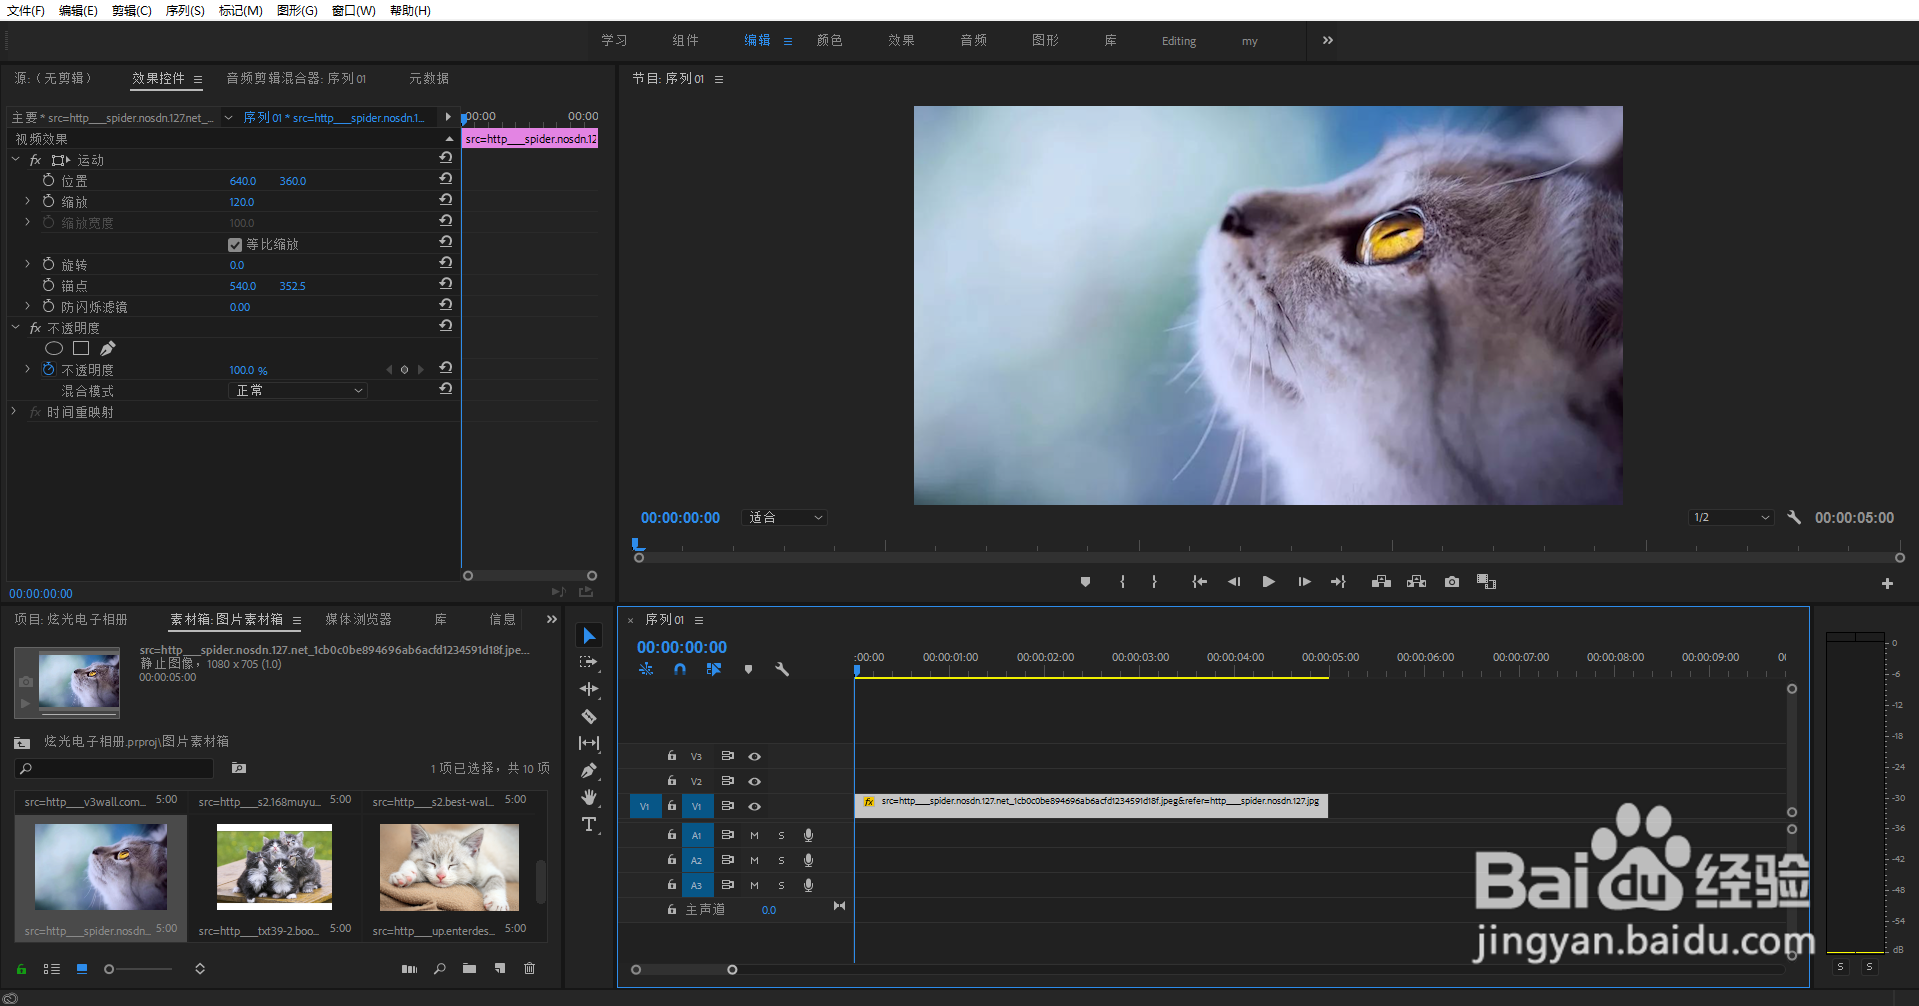Mute audio track A1

pos(754,835)
